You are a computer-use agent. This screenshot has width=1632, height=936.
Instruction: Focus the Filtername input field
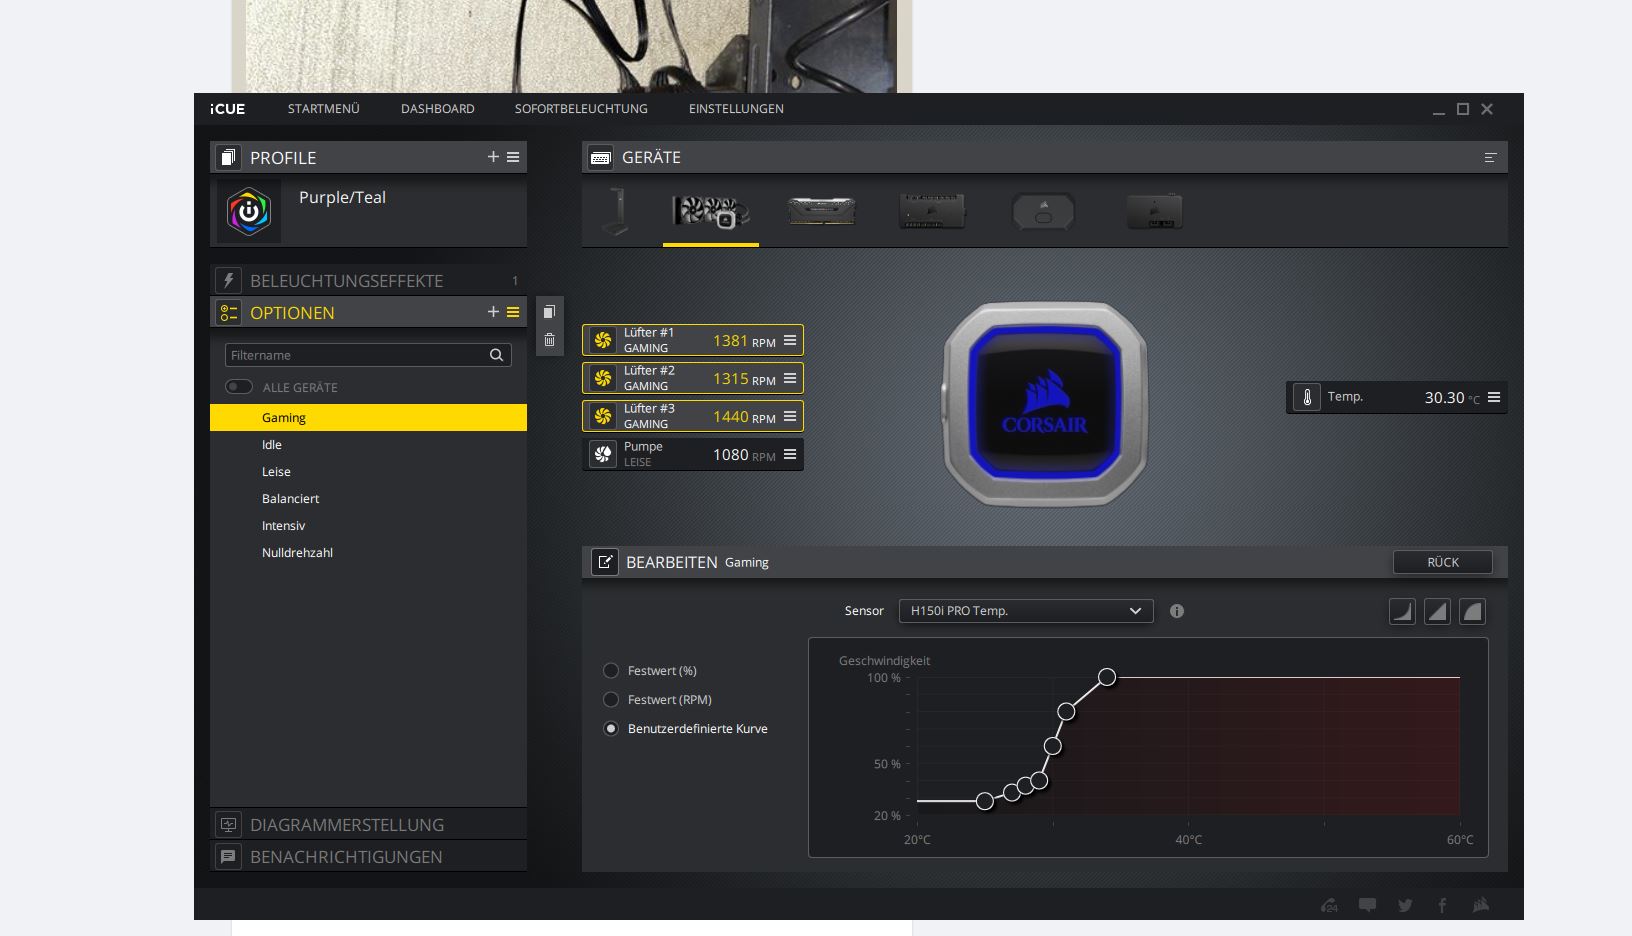[x=368, y=355]
